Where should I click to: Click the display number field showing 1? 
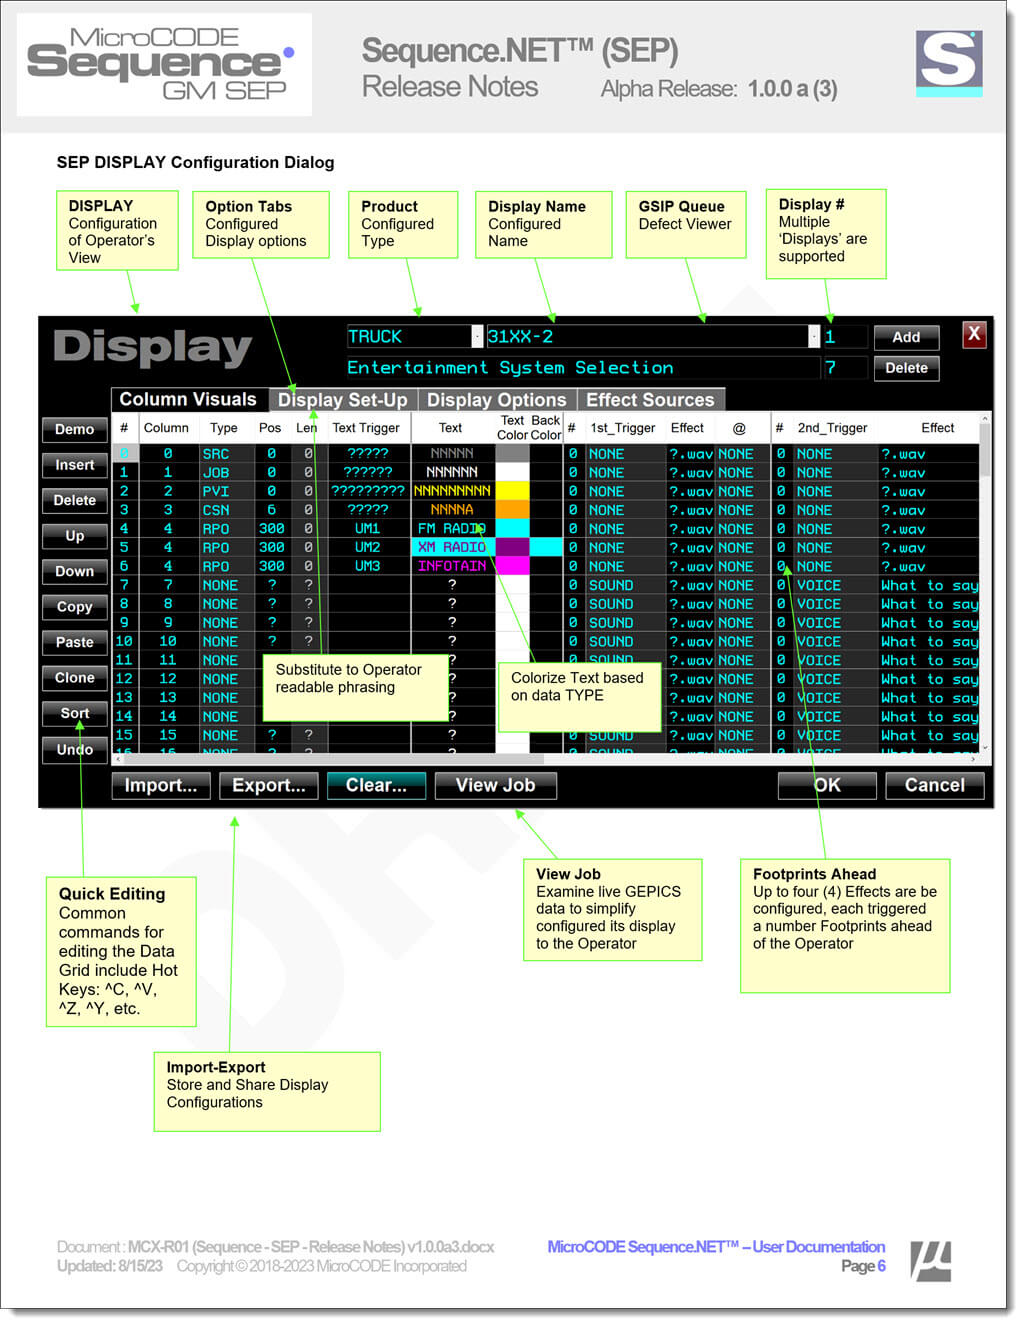click(843, 337)
